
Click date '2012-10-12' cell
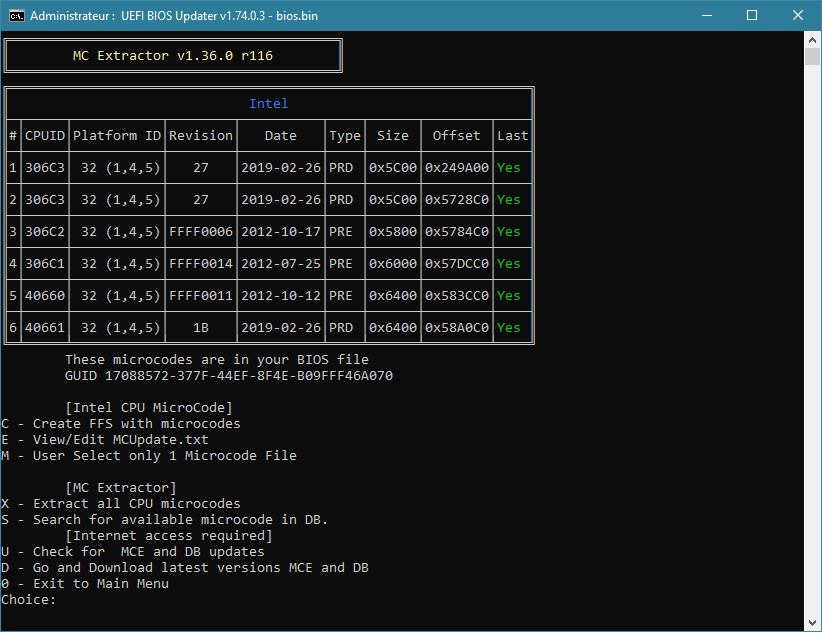click(x=280, y=296)
